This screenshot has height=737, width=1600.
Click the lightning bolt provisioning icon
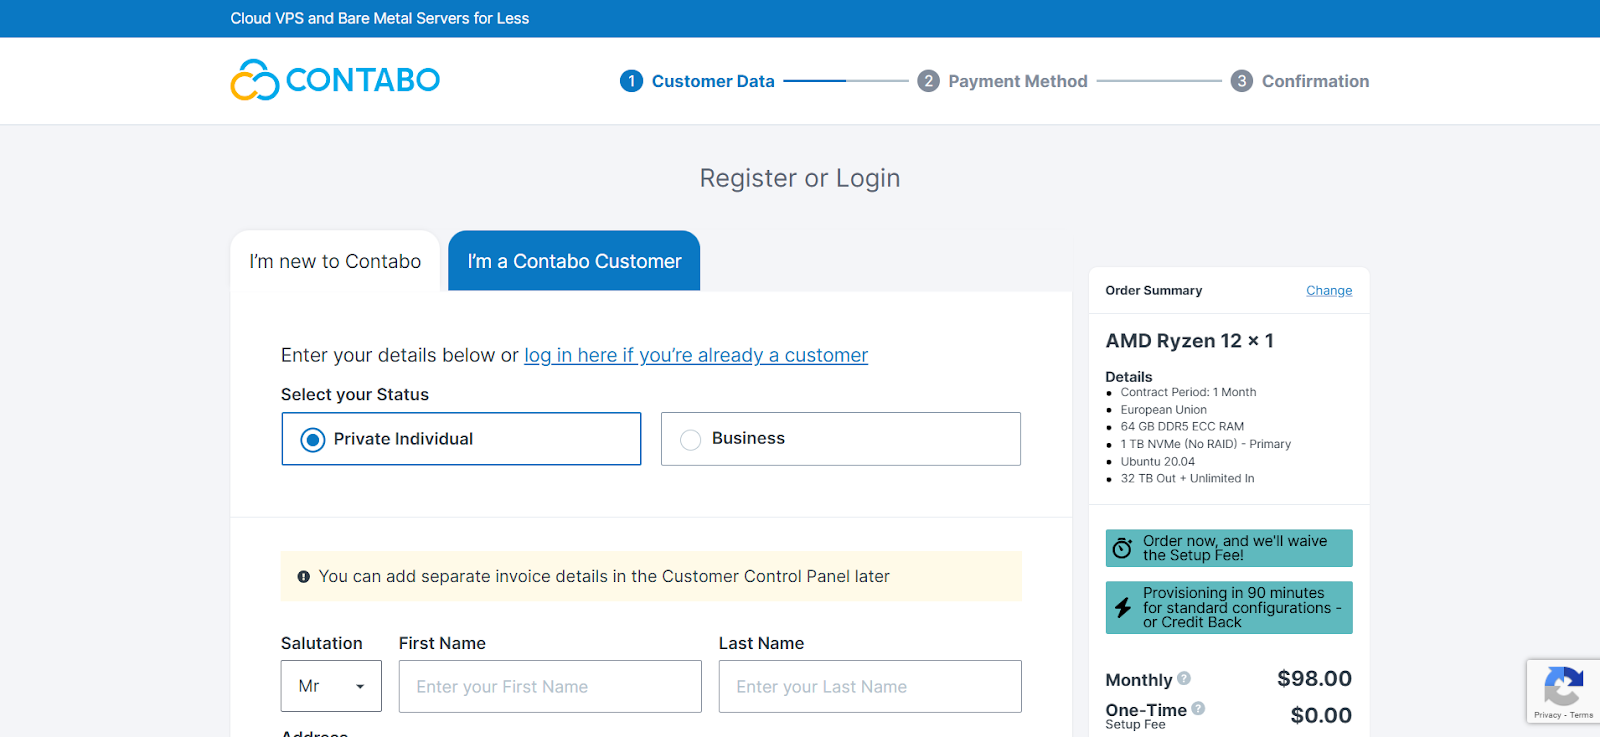click(x=1123, y=607)
